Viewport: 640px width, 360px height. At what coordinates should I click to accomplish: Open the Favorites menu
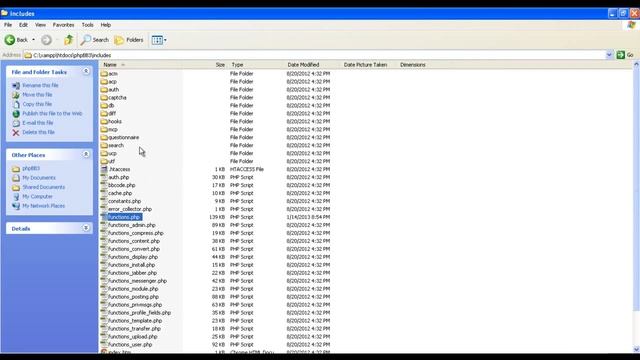pyautogui.click(x=64, y=25)
